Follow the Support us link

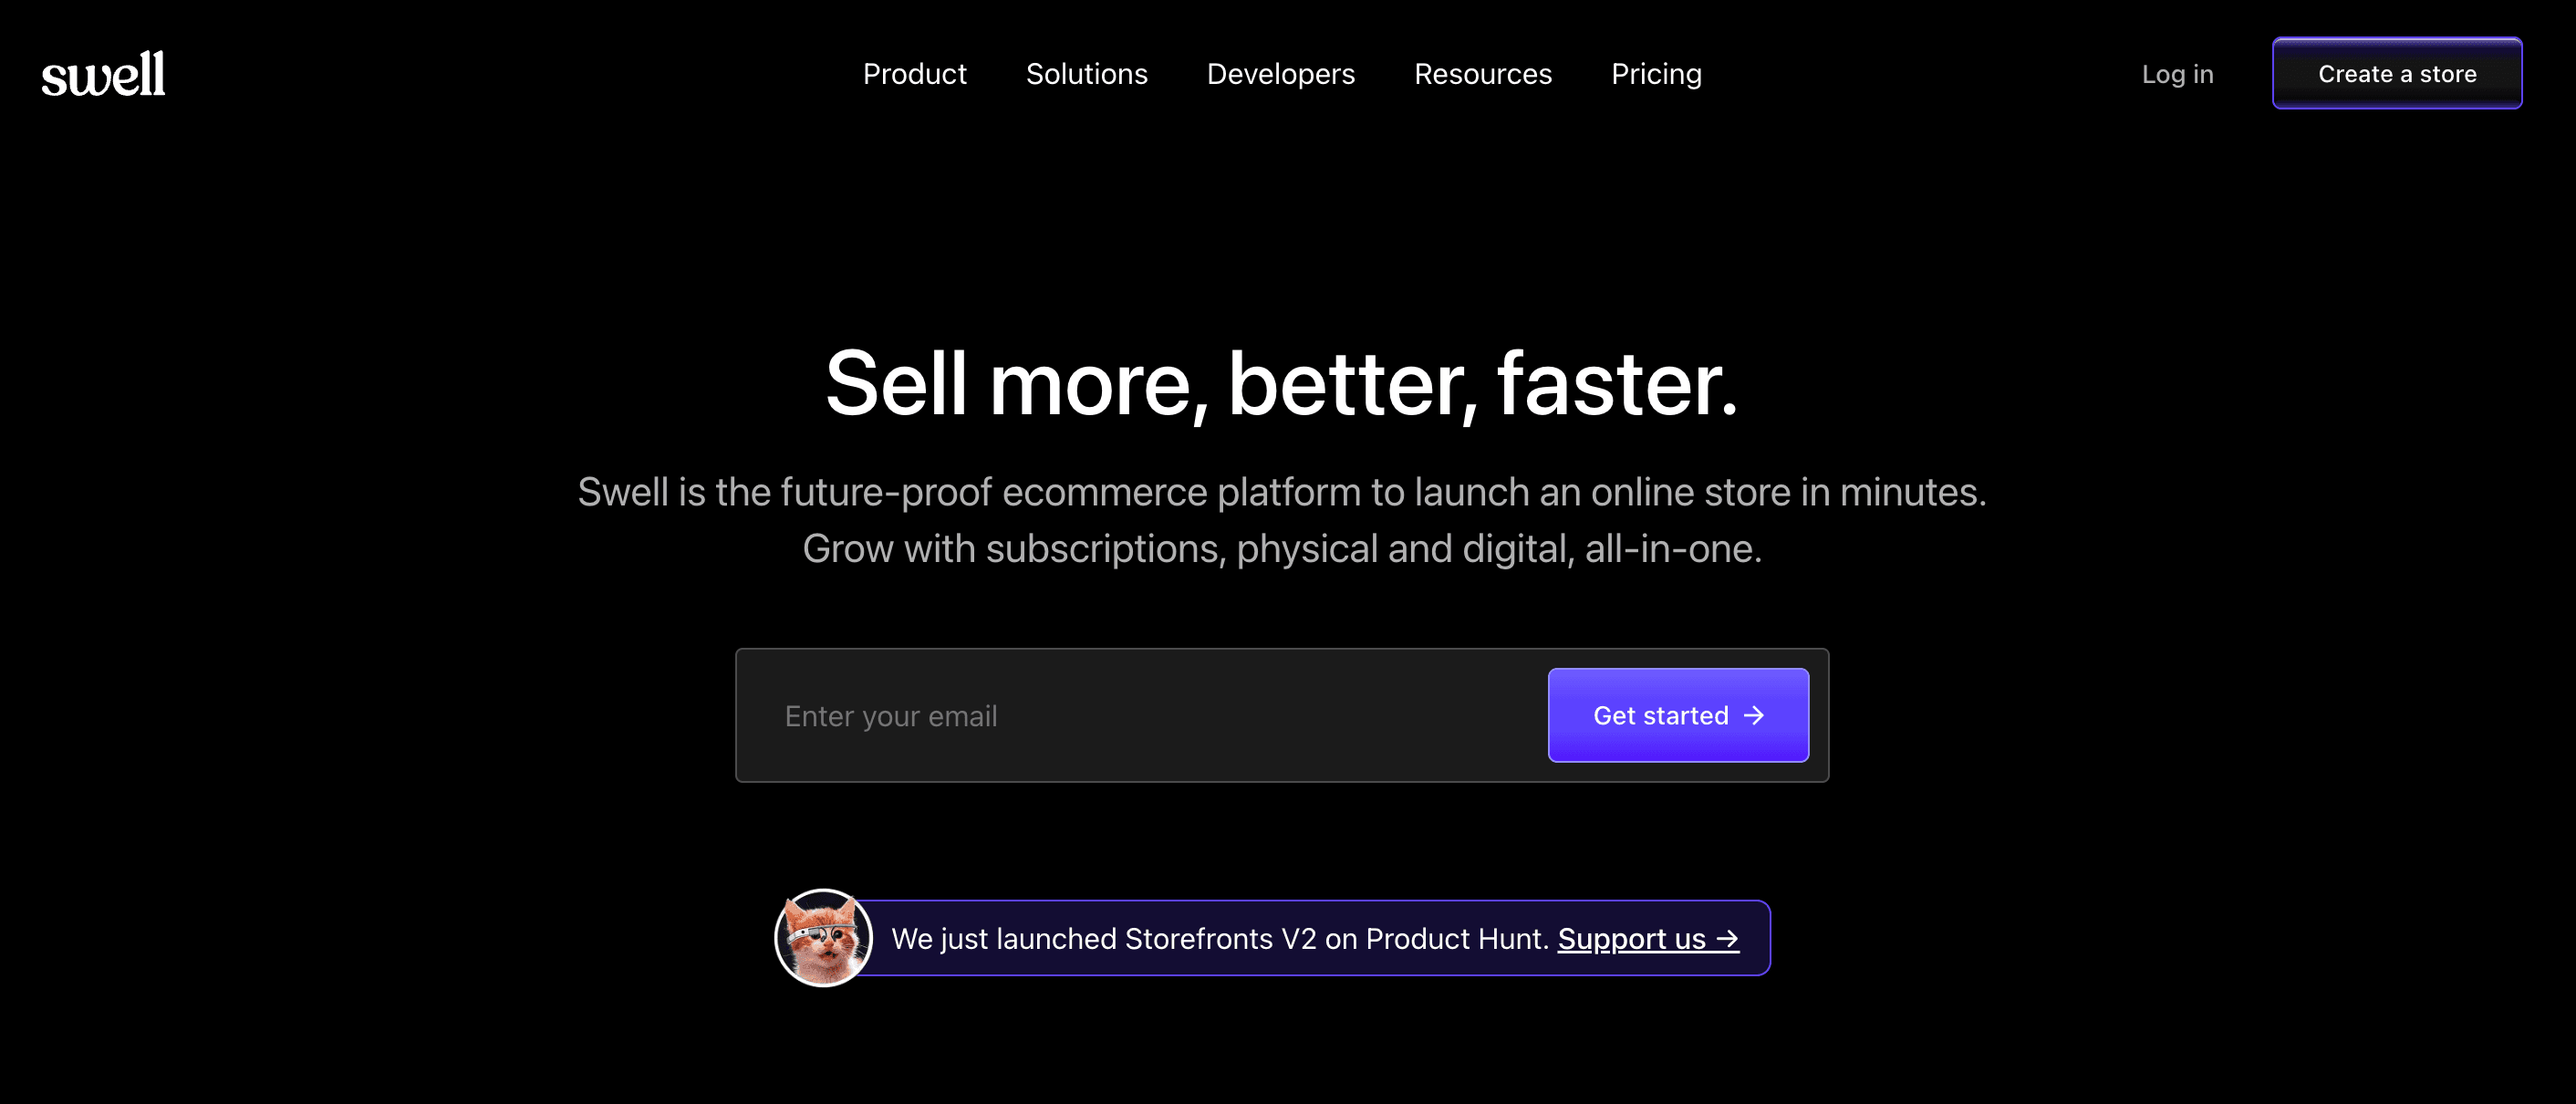click(1631, 939)
